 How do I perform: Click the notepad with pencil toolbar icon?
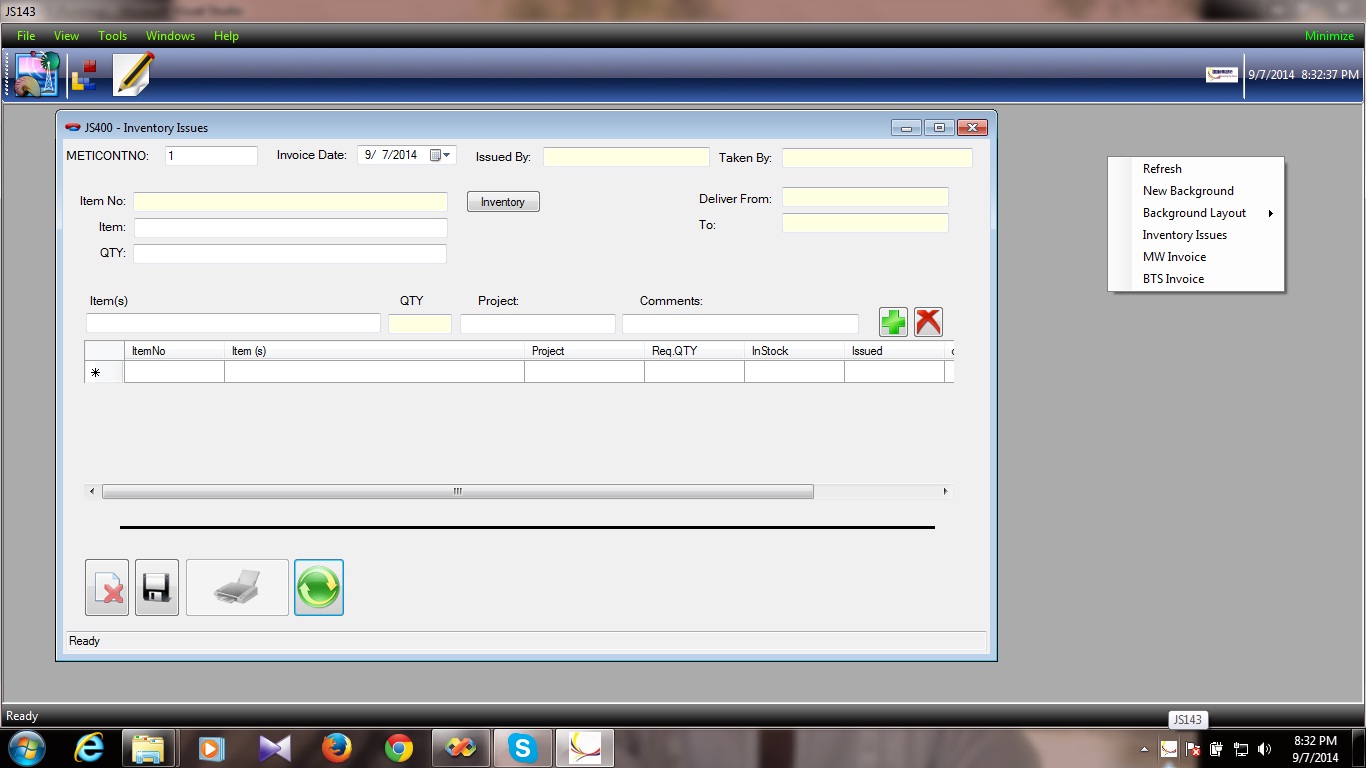tap(133, 75)
